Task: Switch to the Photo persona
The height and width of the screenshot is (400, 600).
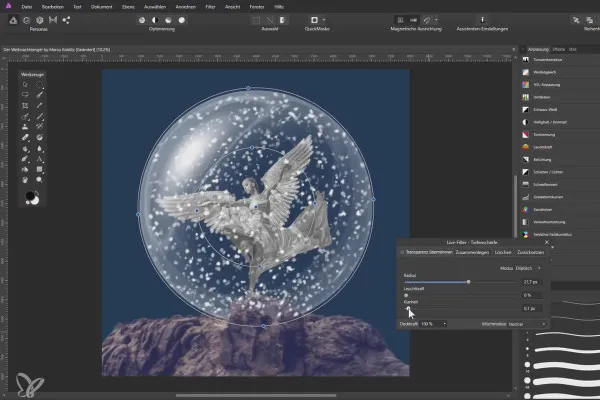Action: click(x=13, y=20)
